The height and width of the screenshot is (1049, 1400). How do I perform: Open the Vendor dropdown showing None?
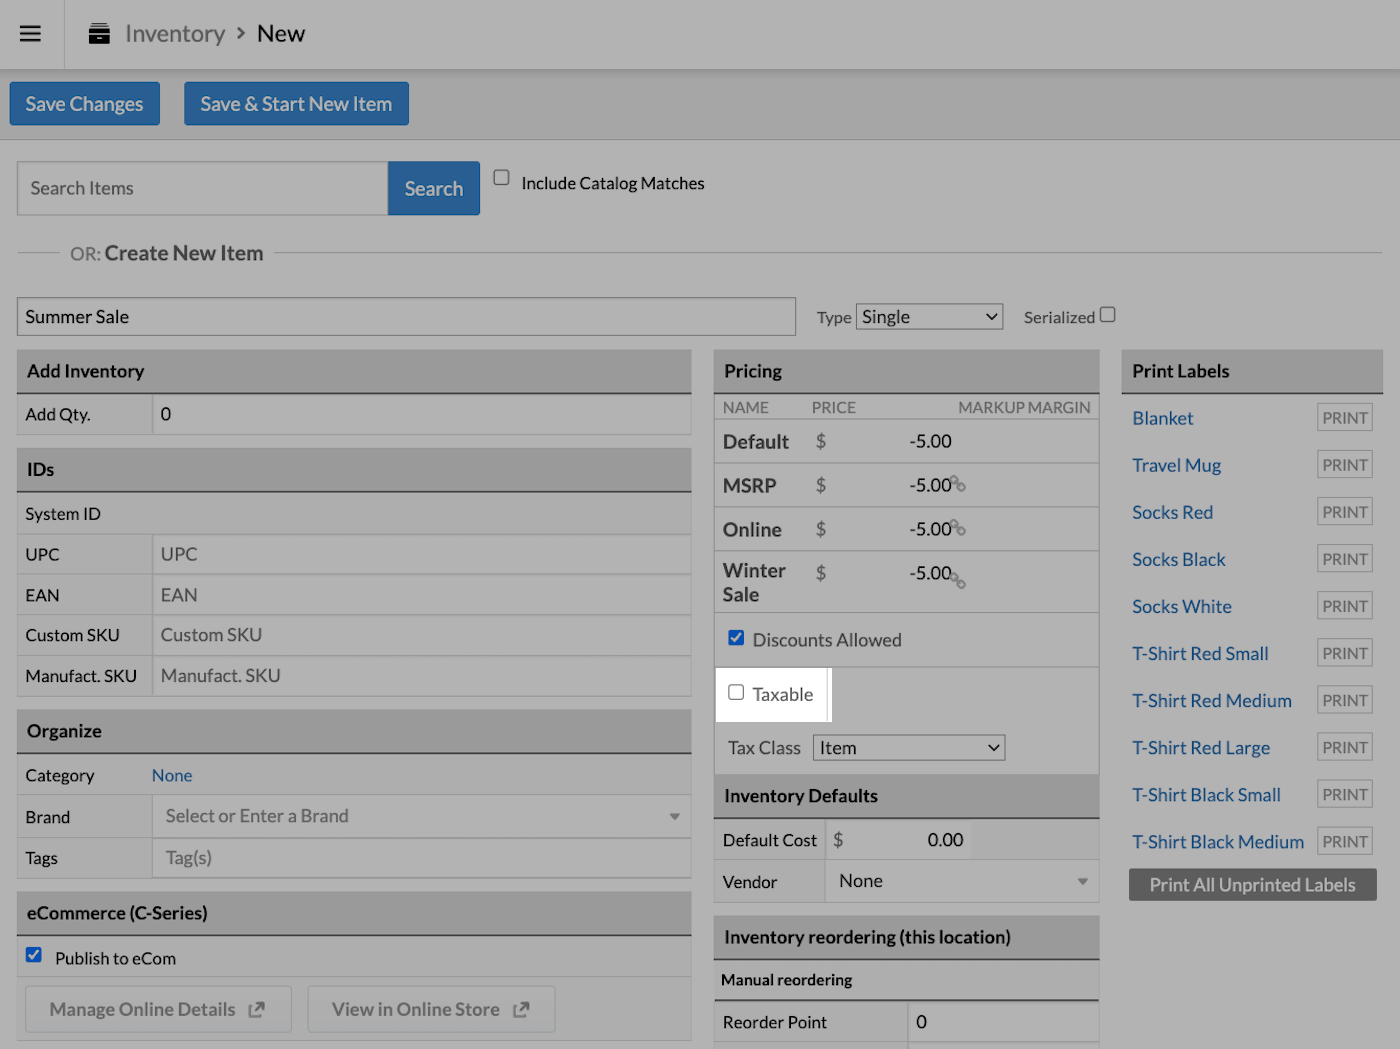pos(962,881)
